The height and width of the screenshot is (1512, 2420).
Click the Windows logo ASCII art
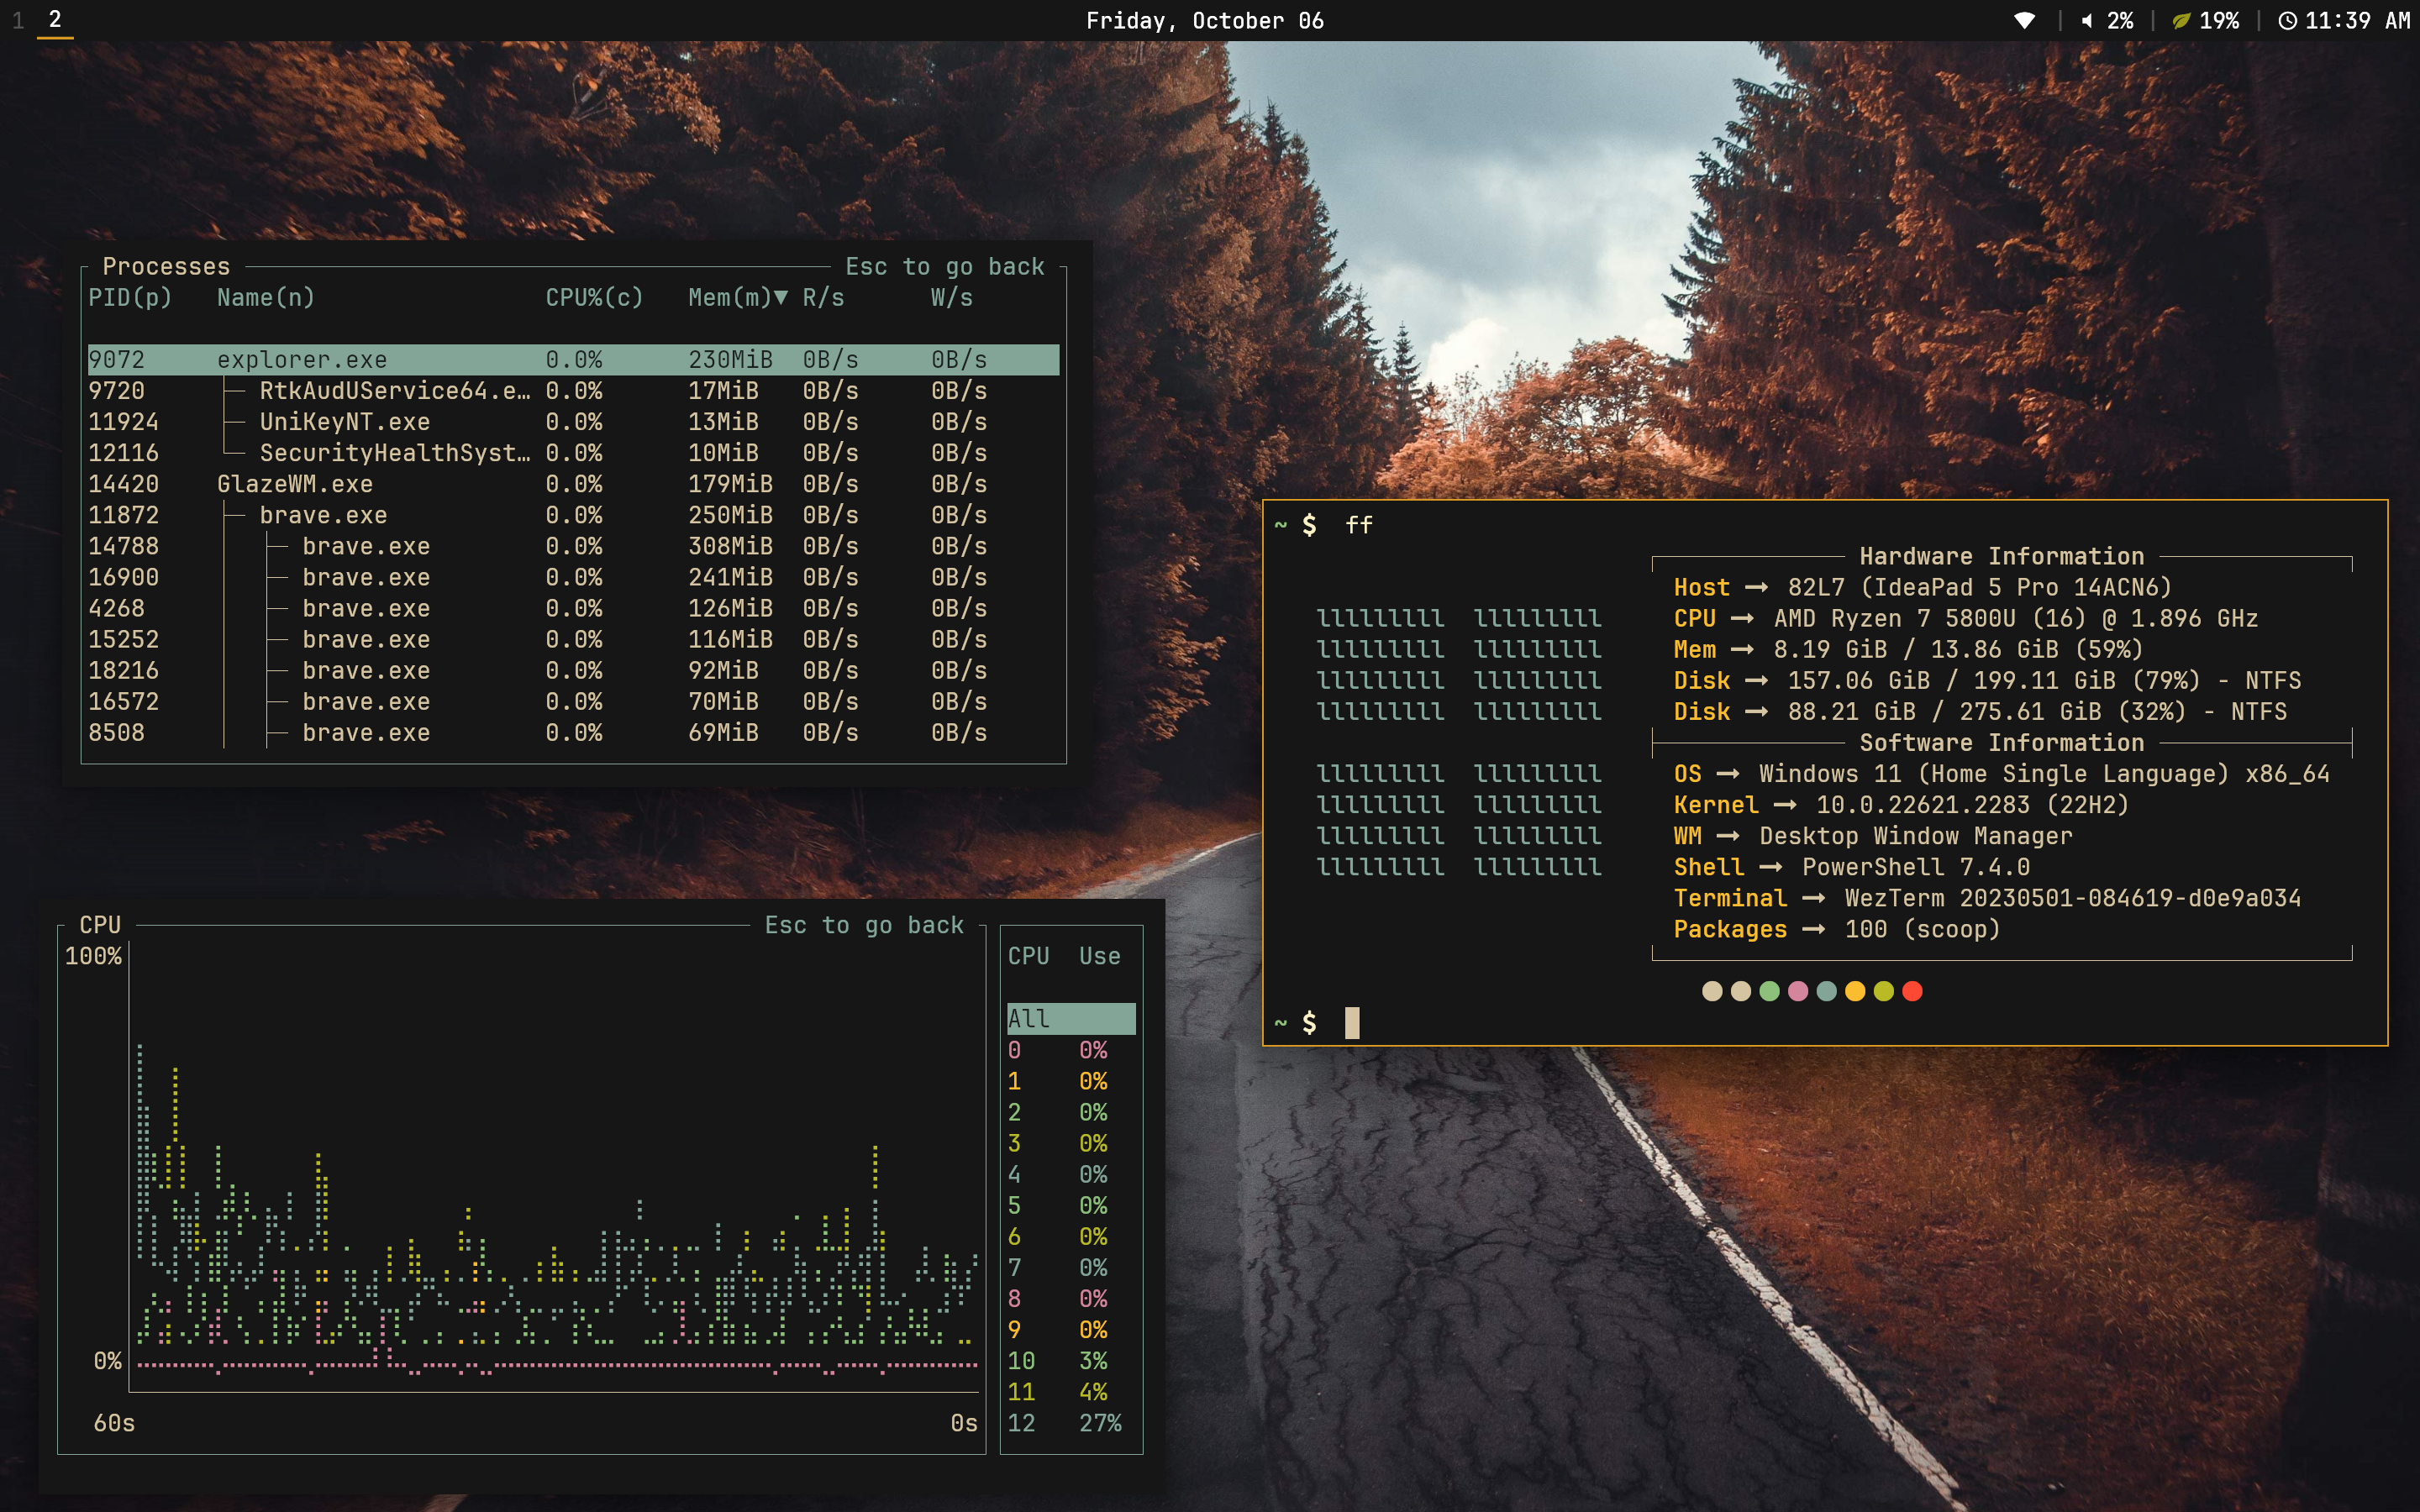(x=1459, y=742)
